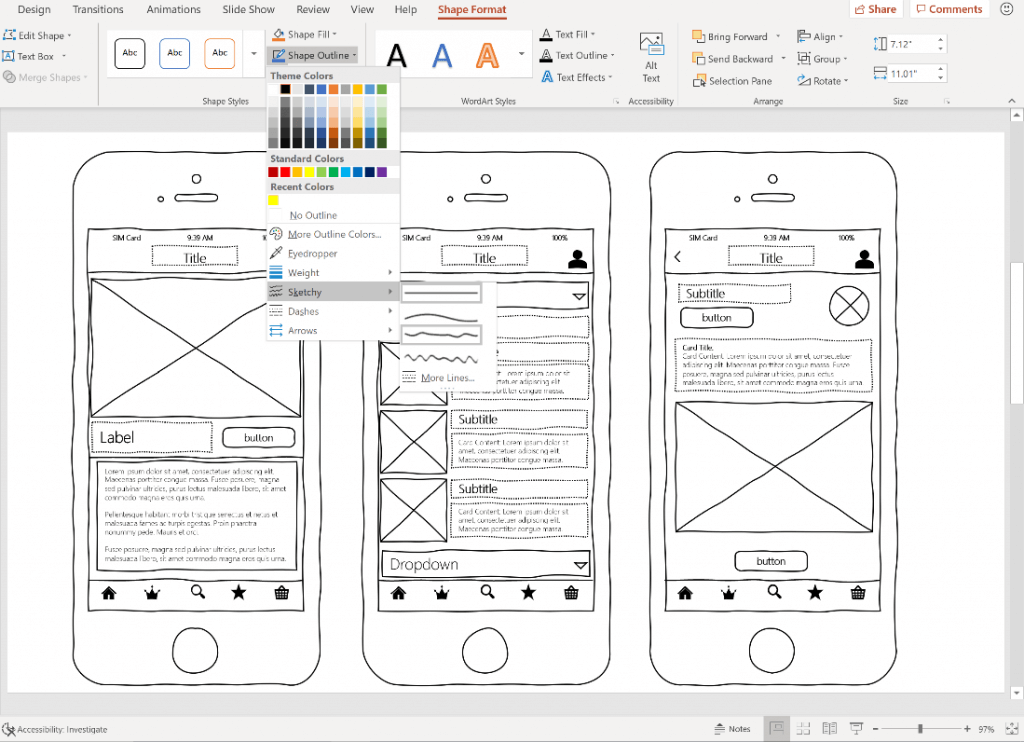Viewport: 1024px width, 742px height.
Task: Expand the Shape Styles gallery
Action: (254, 54)
